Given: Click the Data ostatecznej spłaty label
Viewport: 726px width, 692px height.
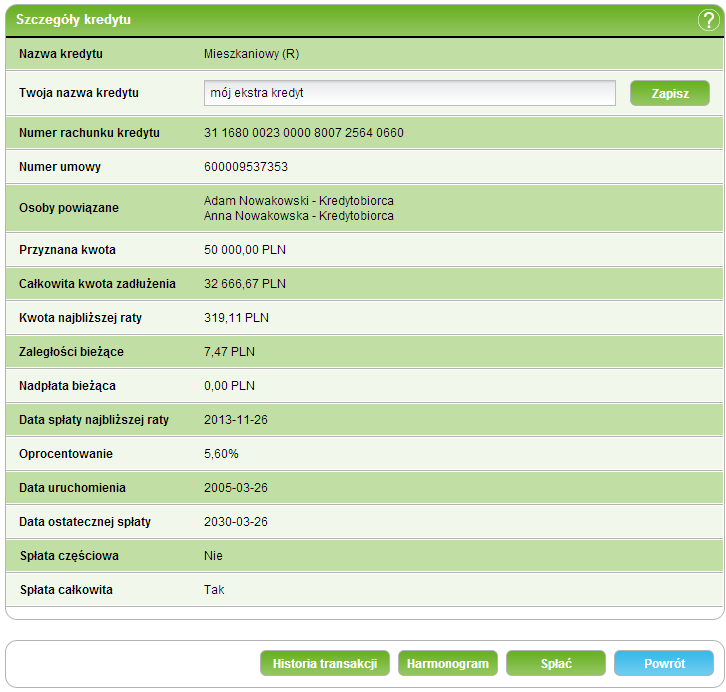Looking at the screenshot, I should (x=85, y=522).
